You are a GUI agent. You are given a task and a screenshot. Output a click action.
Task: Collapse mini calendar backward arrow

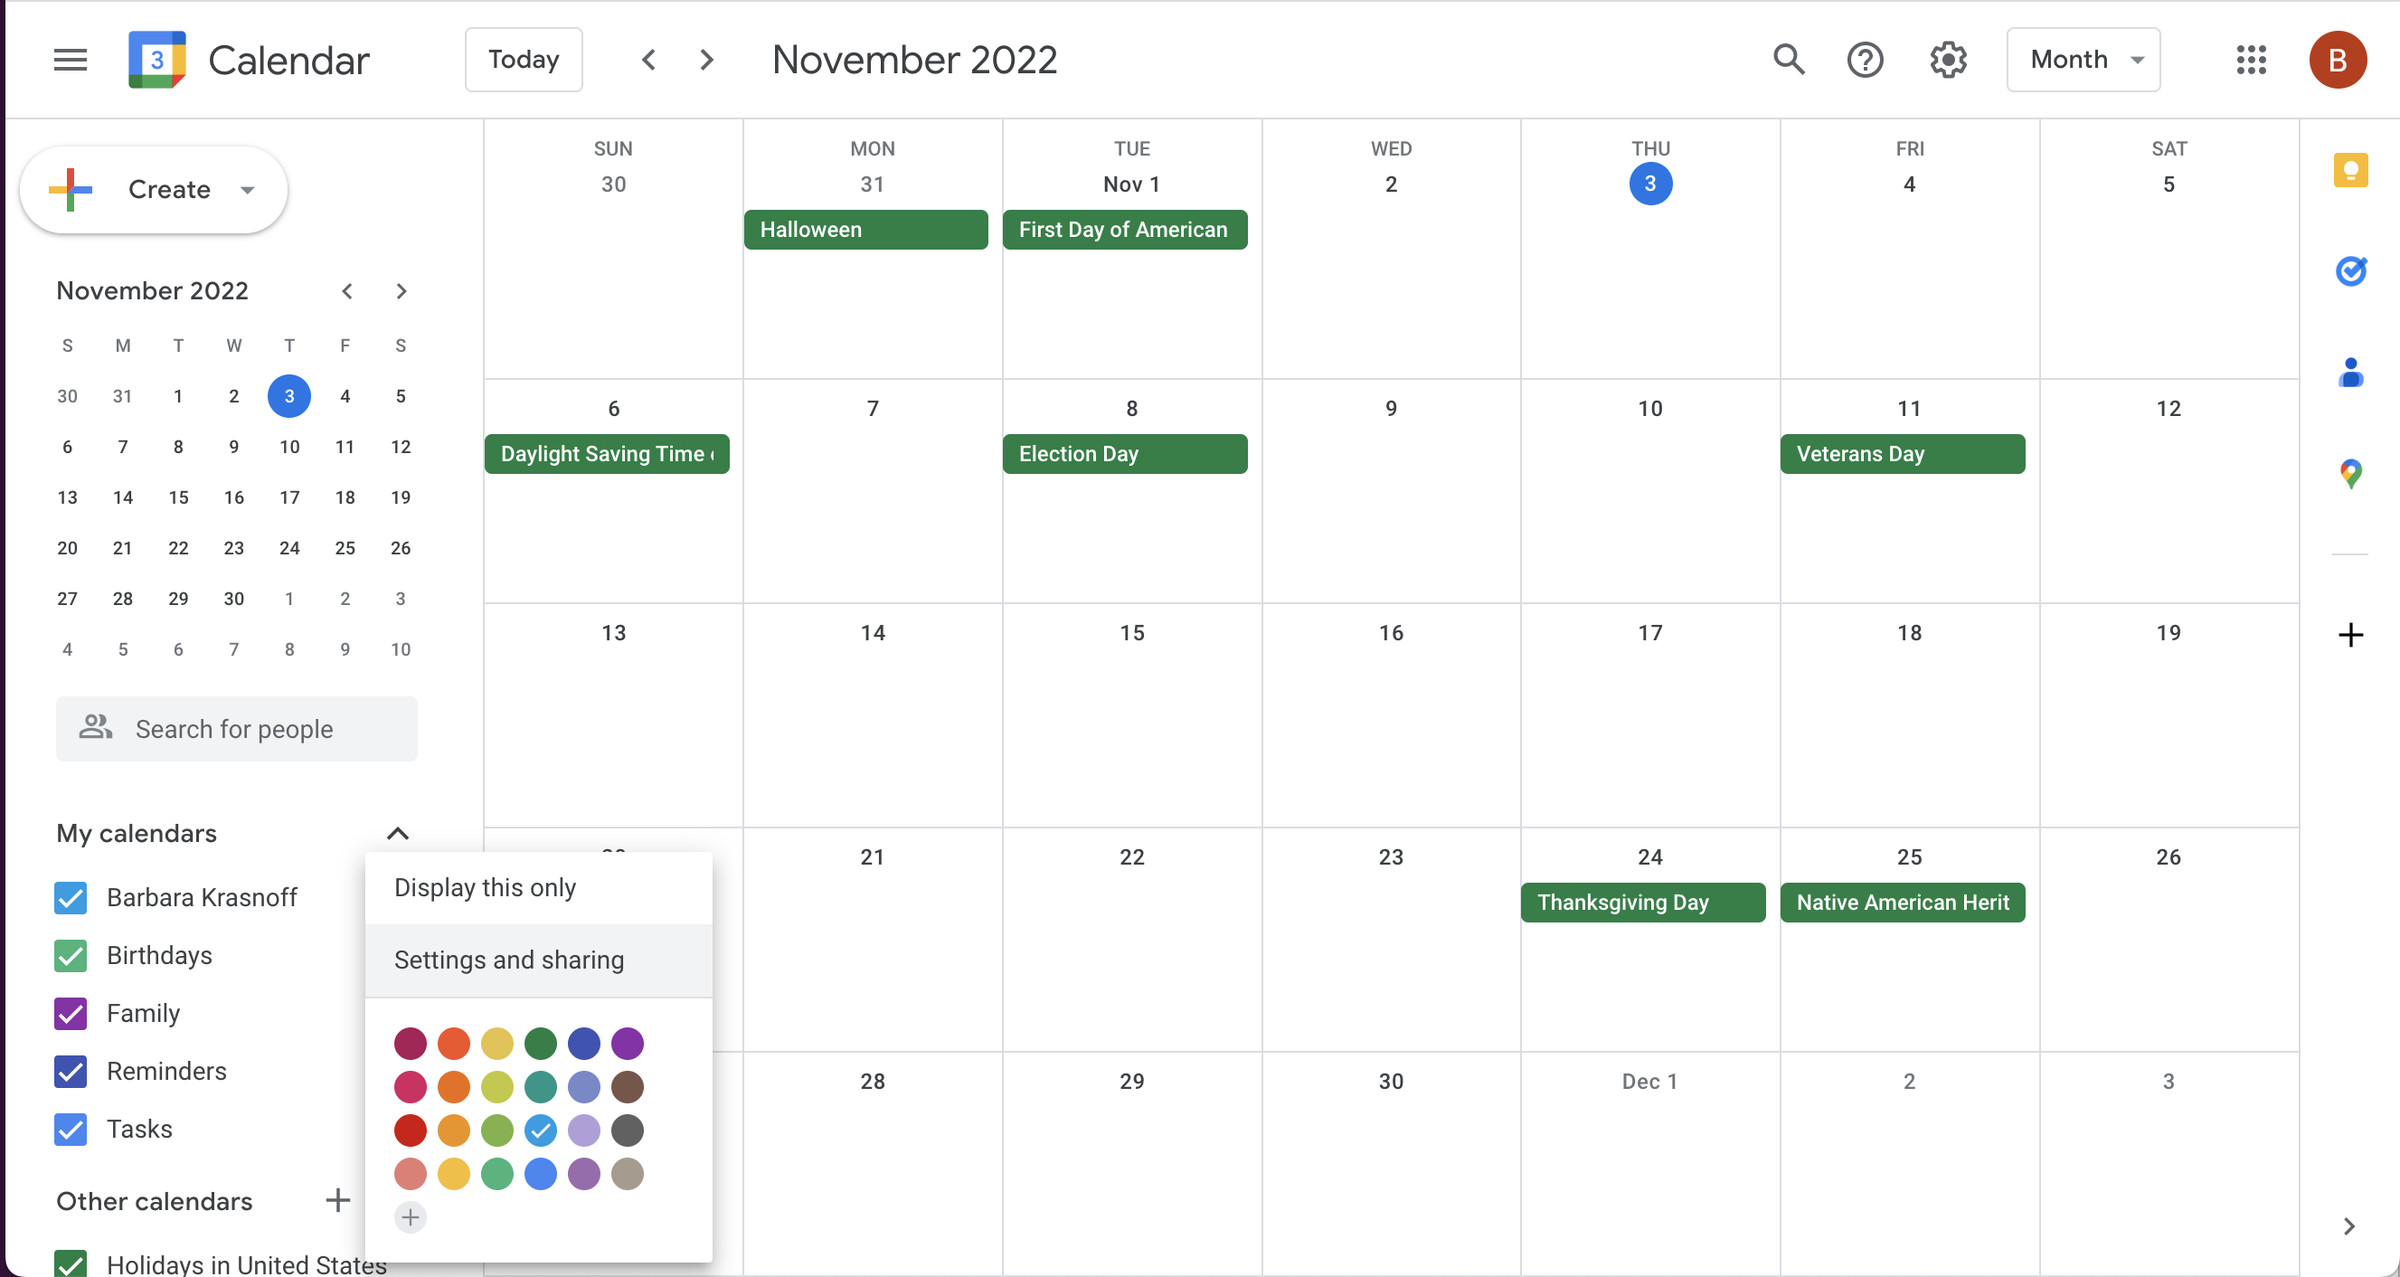[344, 290]
